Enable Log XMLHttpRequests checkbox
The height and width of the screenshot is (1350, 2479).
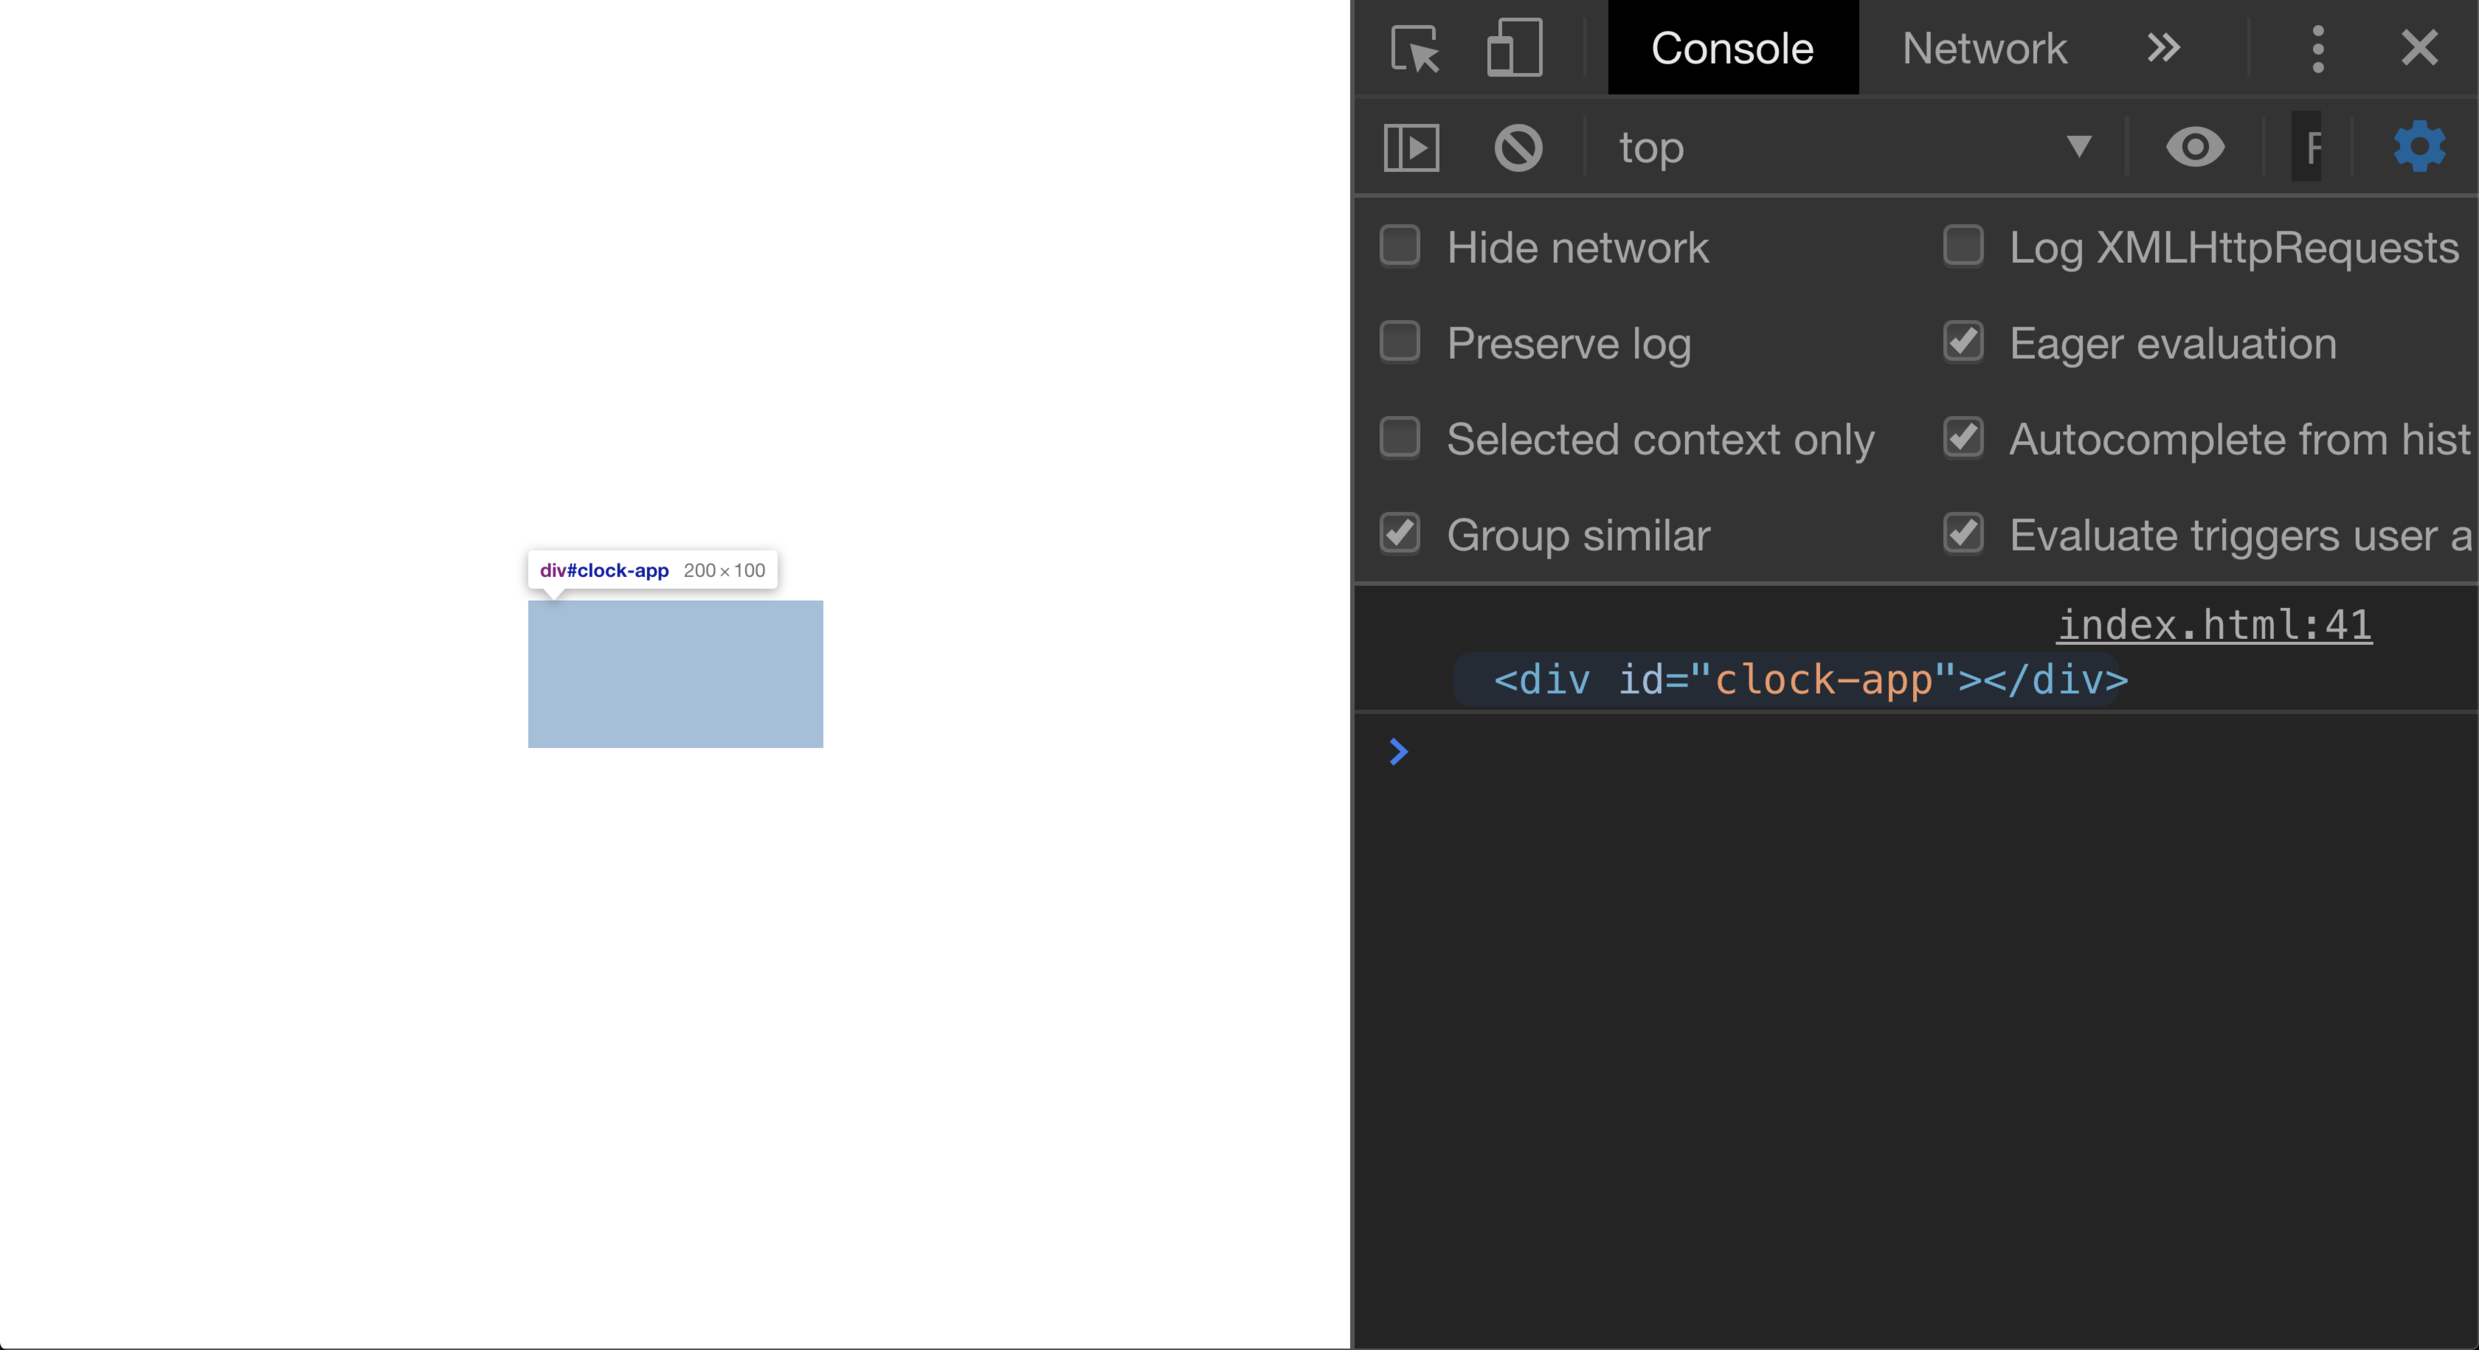pos(1962,246)
